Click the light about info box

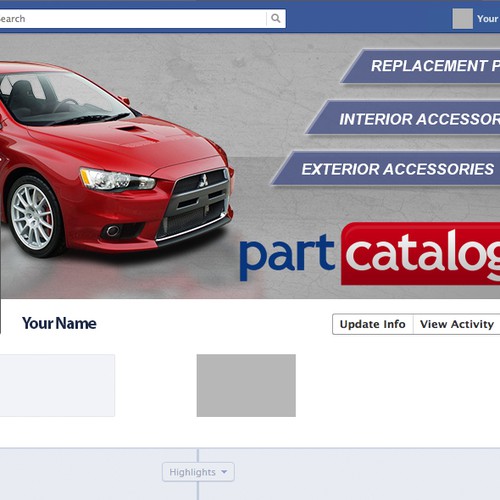pos(57,385)
